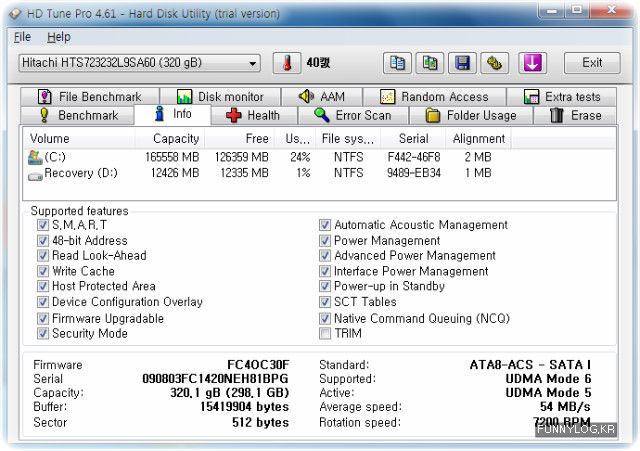Toggle Host Protected Area checkbox
This screenshot has width=640, height=451.
coord(42,286)
